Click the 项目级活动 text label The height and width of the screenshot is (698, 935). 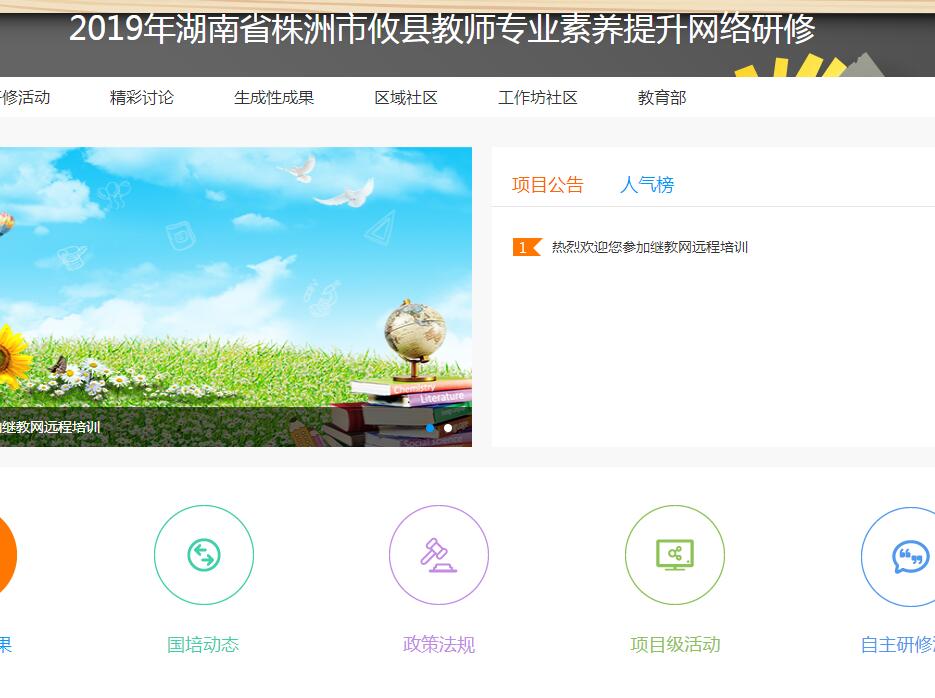[675, 645]
